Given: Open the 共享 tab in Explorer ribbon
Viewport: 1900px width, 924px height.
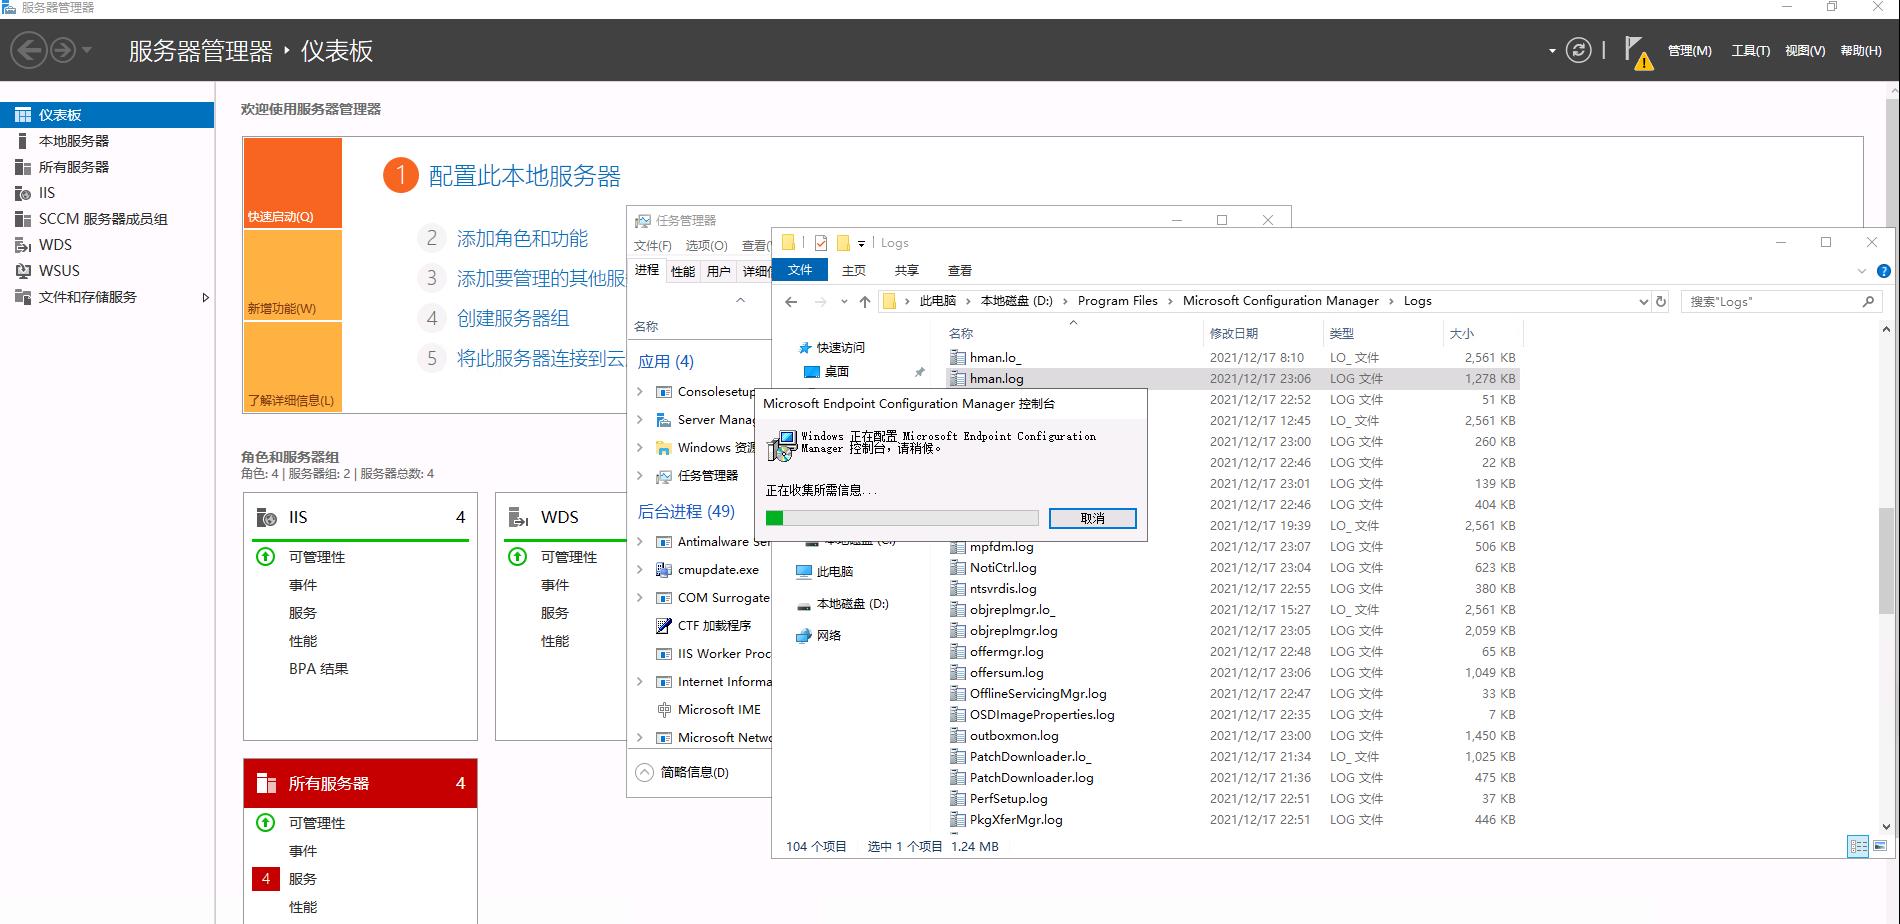Looking at the screenshot, I should tap(906, 270).
